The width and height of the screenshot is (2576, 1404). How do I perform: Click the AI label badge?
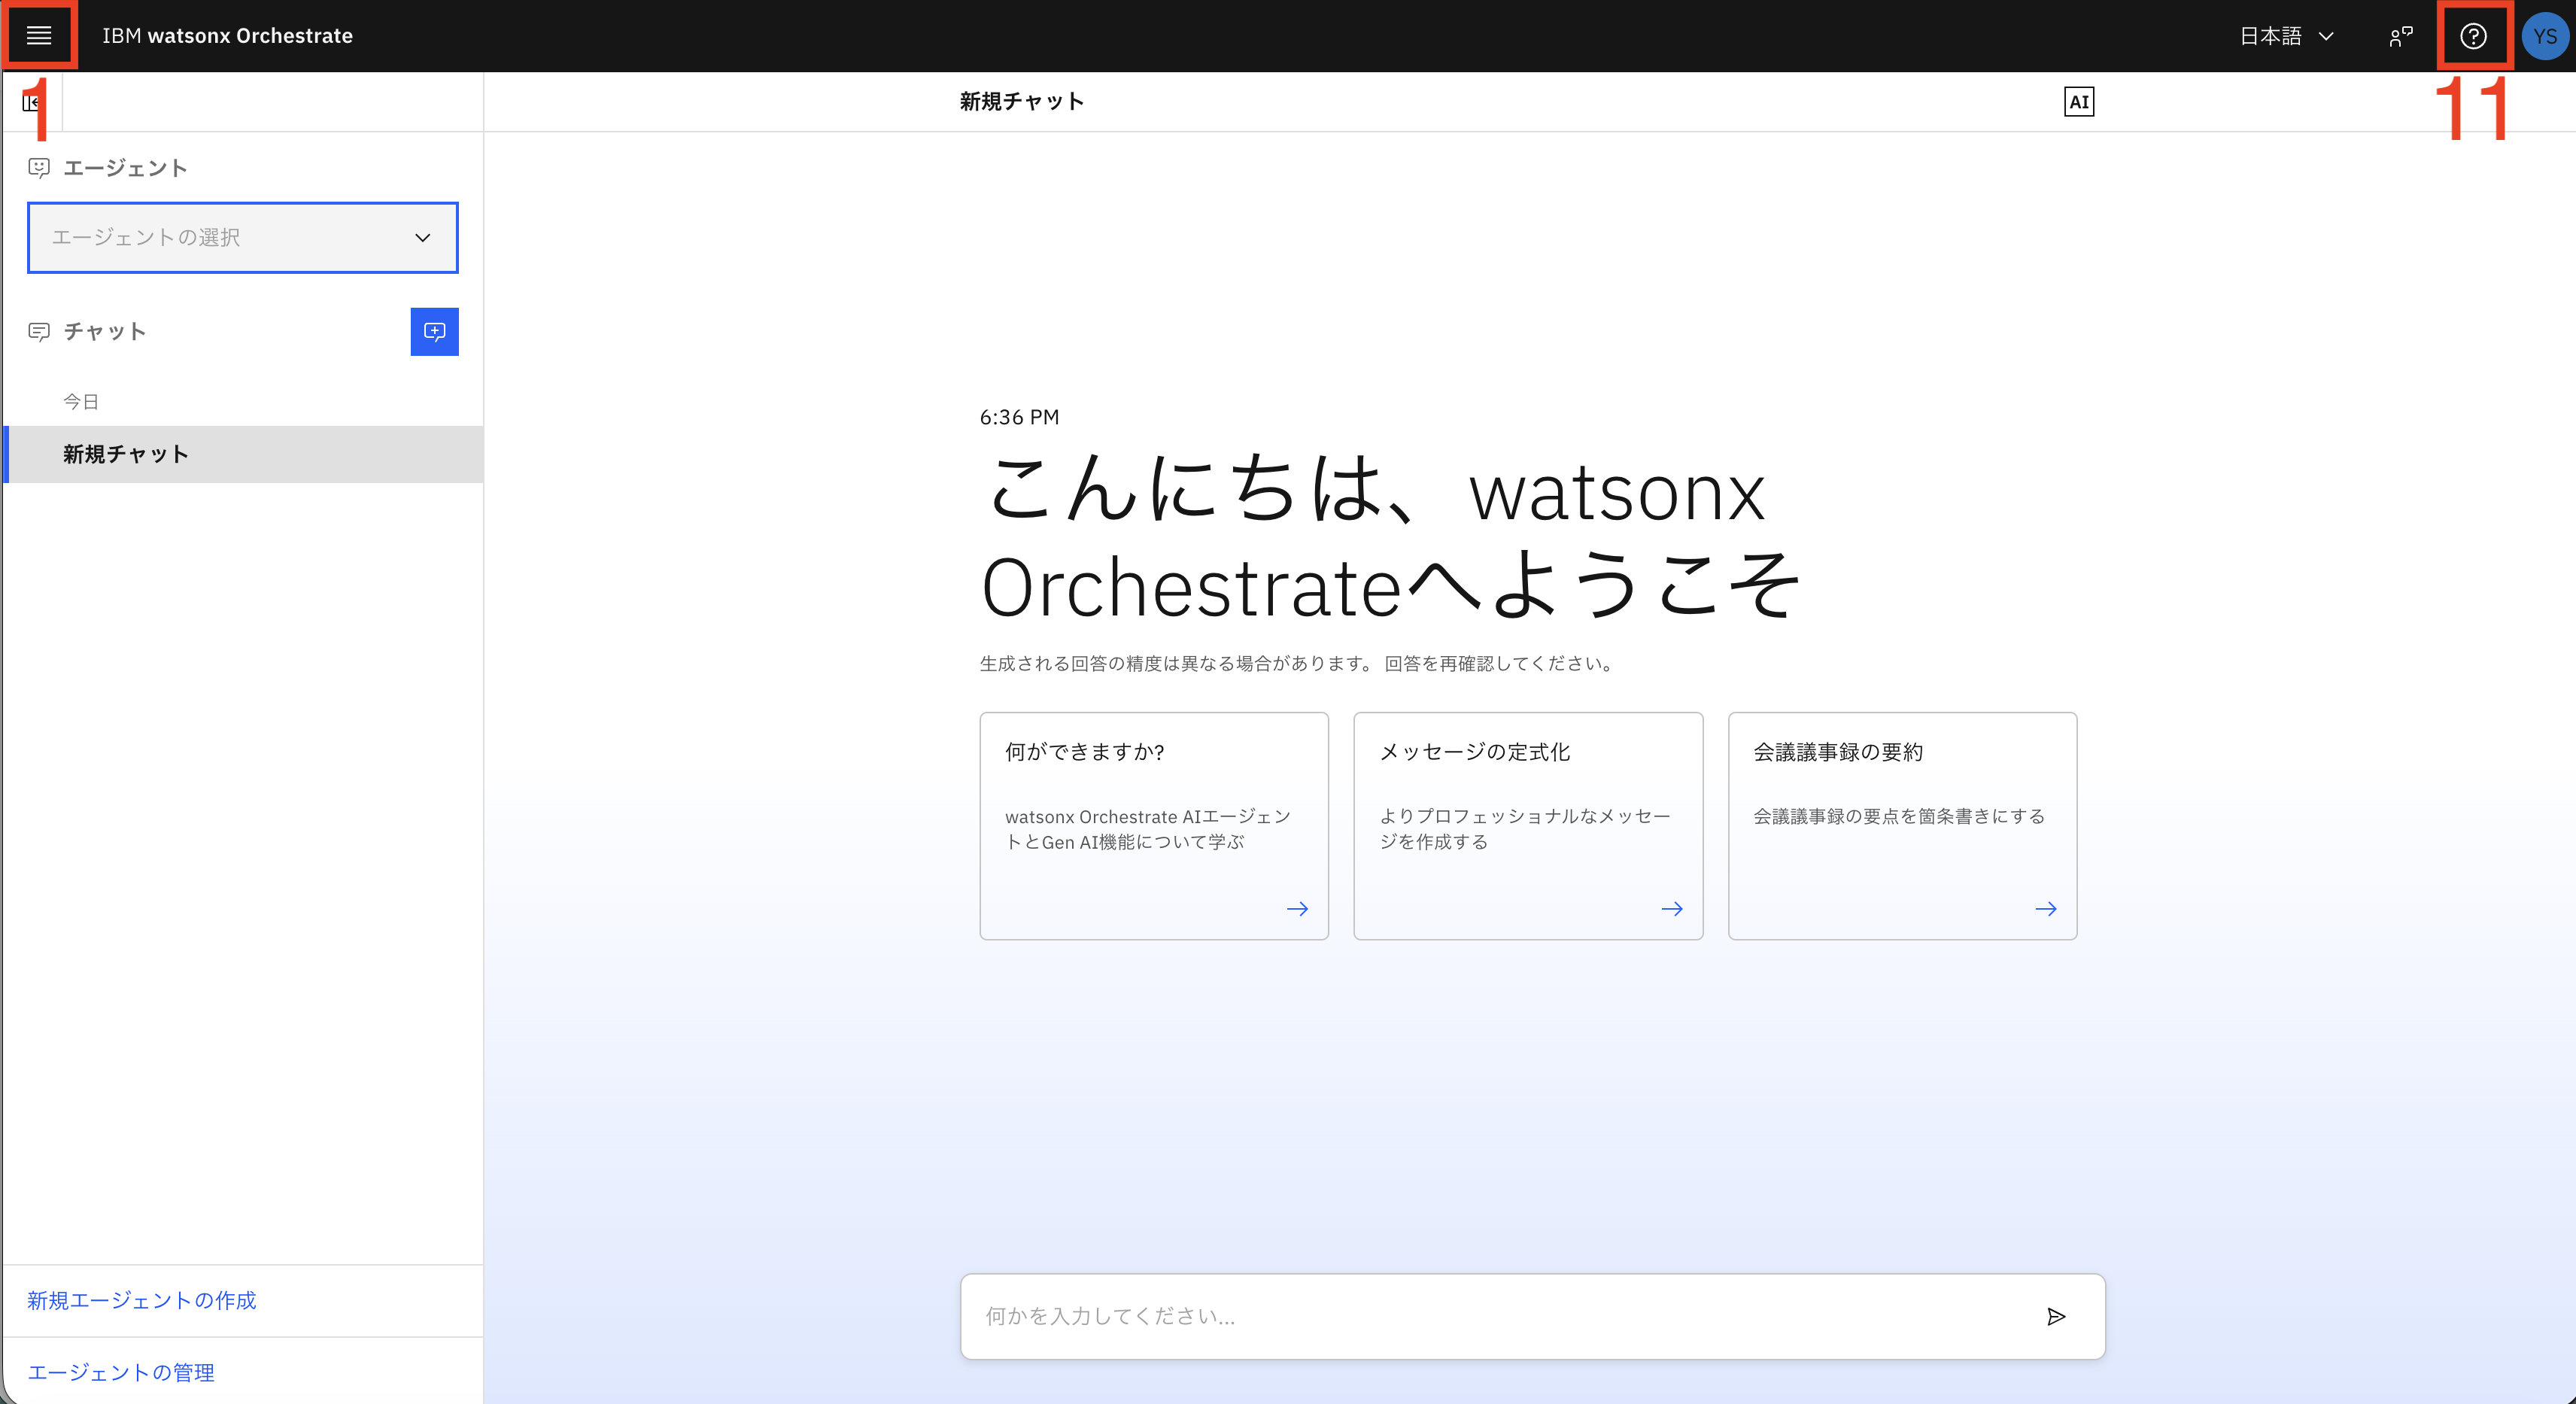click(2078, 102)
